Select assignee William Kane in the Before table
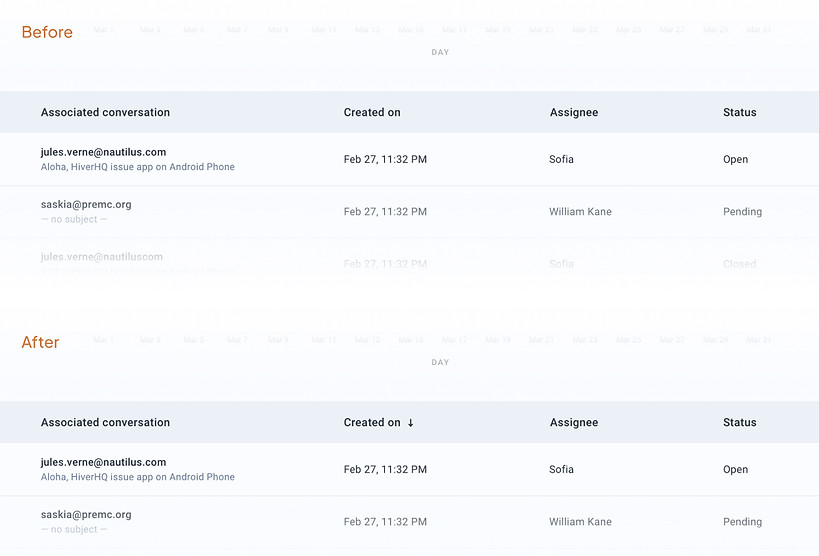819x556 pixels. (580, 212)
